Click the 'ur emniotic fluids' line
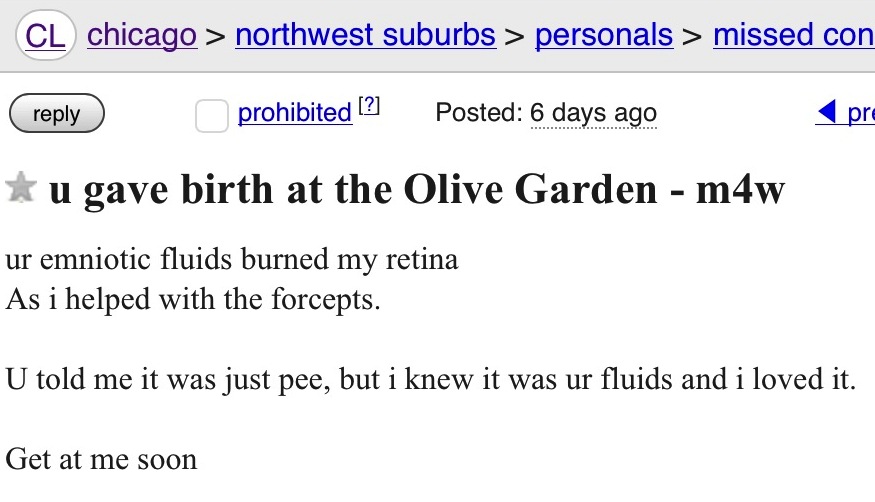This screenshot has height=502, width=875. 232,260
